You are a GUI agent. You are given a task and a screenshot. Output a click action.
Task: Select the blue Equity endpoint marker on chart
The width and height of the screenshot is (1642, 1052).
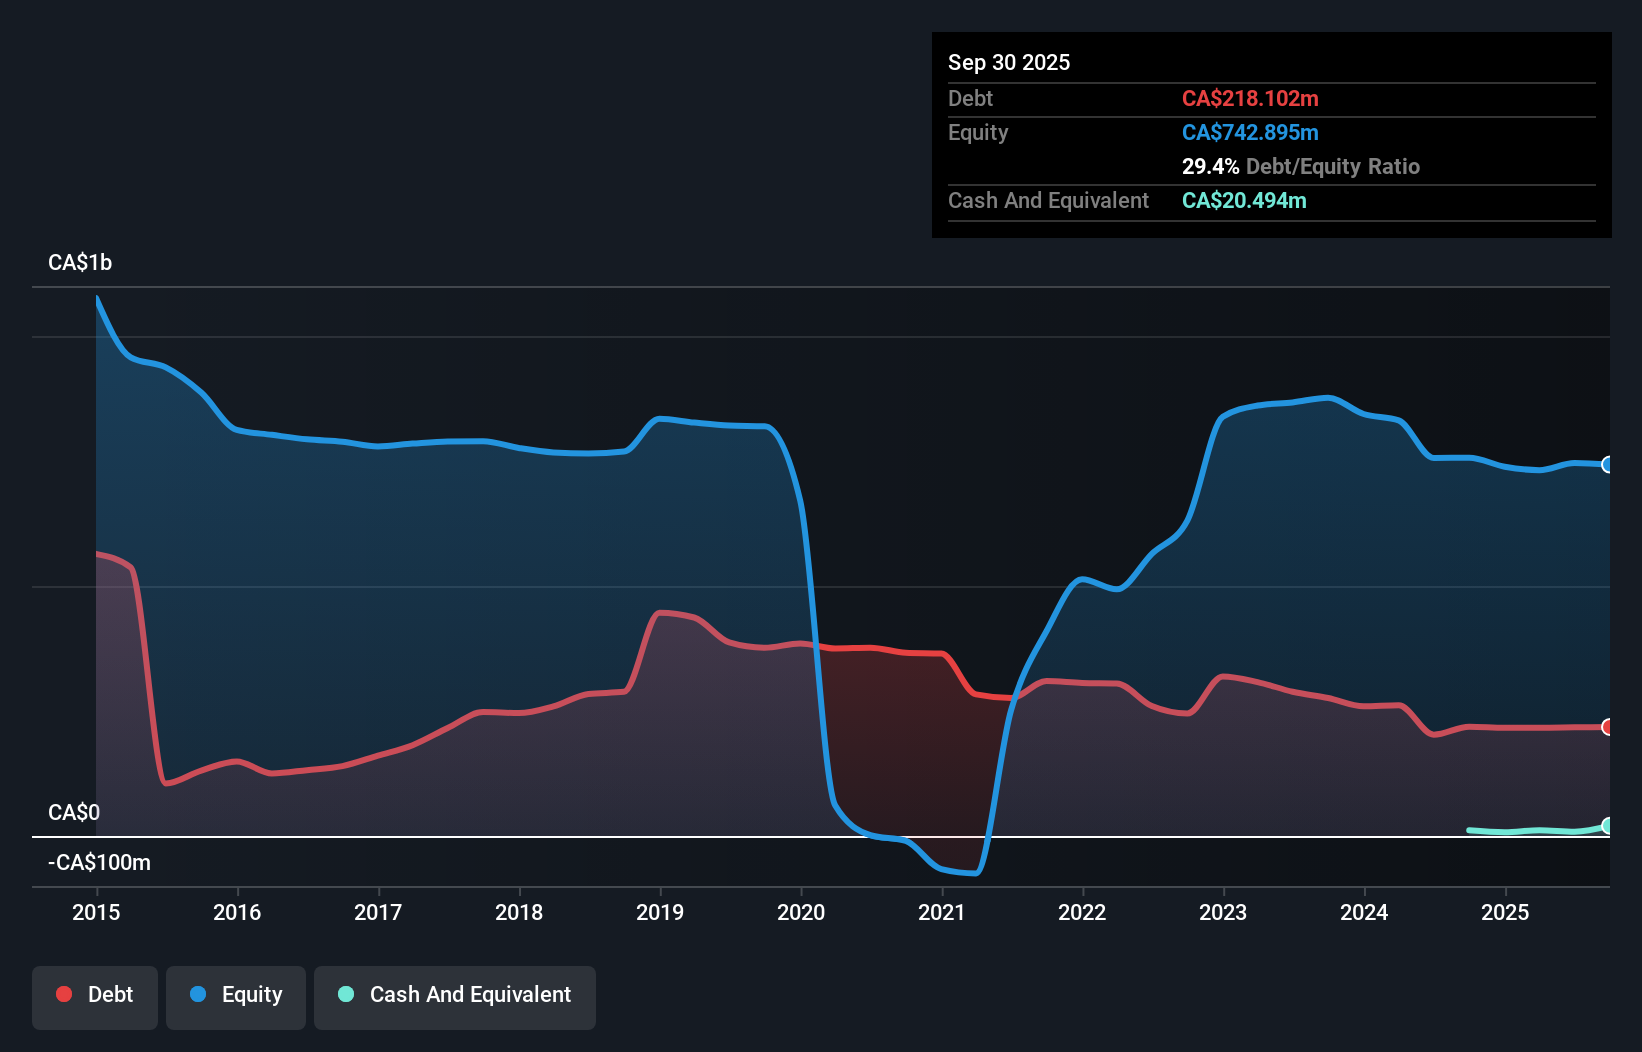1607,464
